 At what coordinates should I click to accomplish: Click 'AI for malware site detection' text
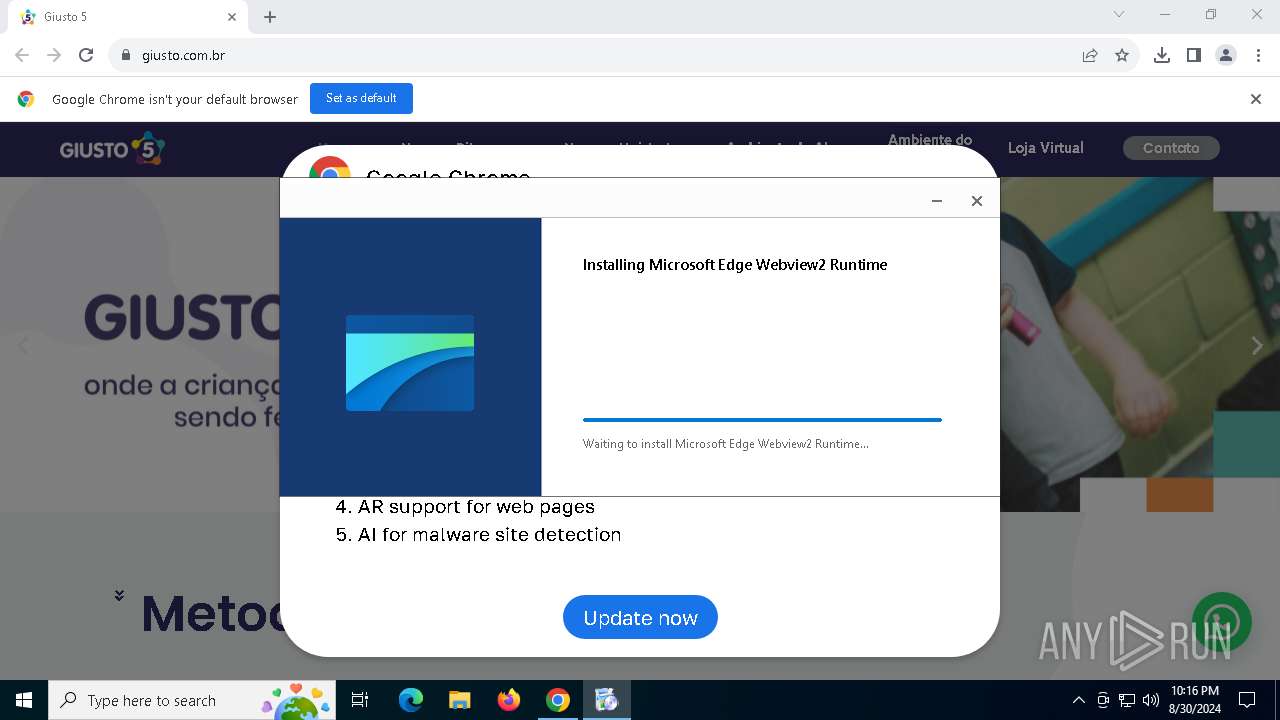(x=489, y=535)
